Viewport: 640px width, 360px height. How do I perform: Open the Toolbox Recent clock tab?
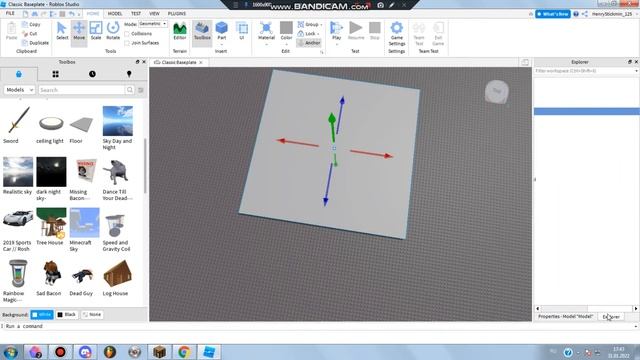[92, 74]
